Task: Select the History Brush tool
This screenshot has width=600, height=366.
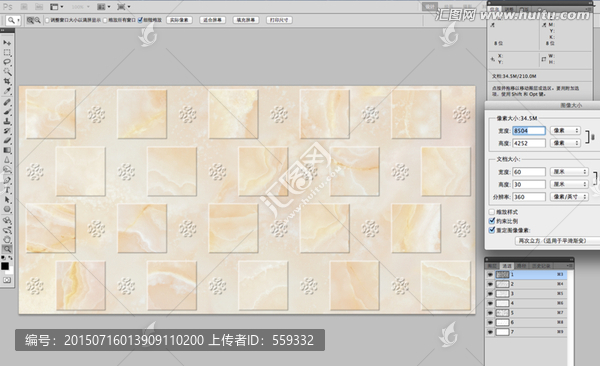Action: coord(7,131)
